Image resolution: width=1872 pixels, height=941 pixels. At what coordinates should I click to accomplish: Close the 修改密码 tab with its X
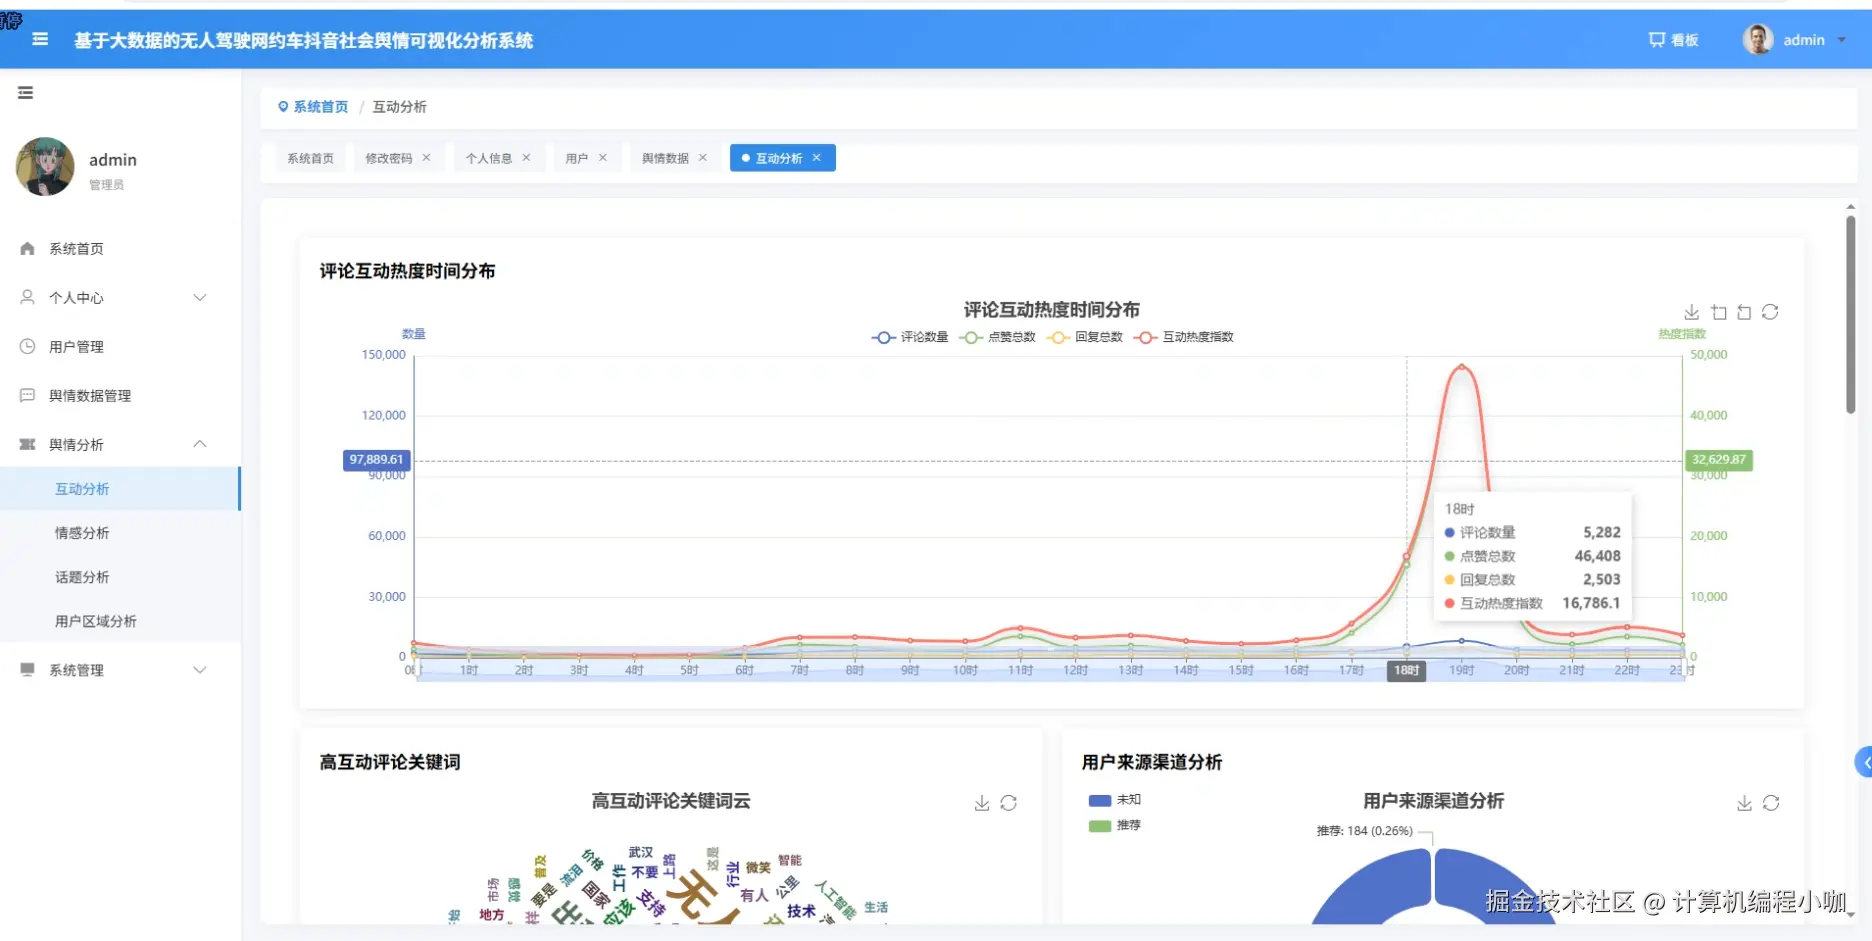pyautogui.click(x=426, y=157)
